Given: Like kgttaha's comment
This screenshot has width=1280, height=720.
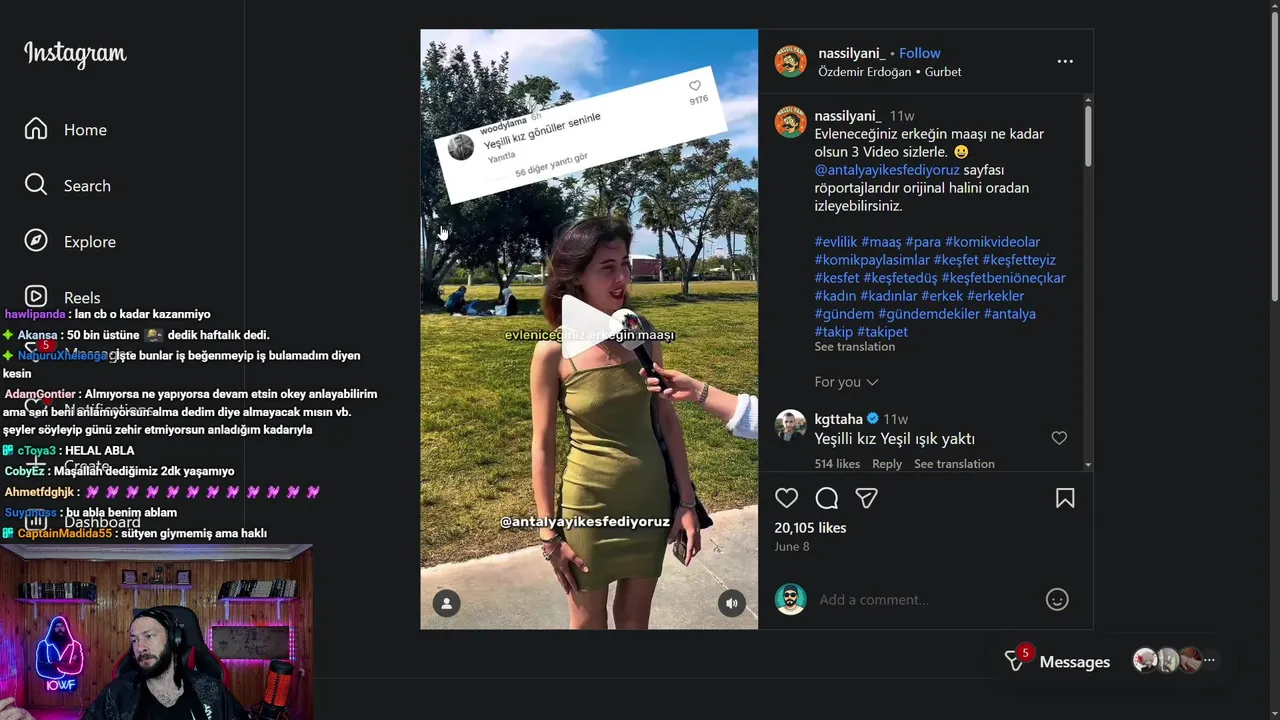Looking at the screenshot, I should click(x=1059, y=438).
